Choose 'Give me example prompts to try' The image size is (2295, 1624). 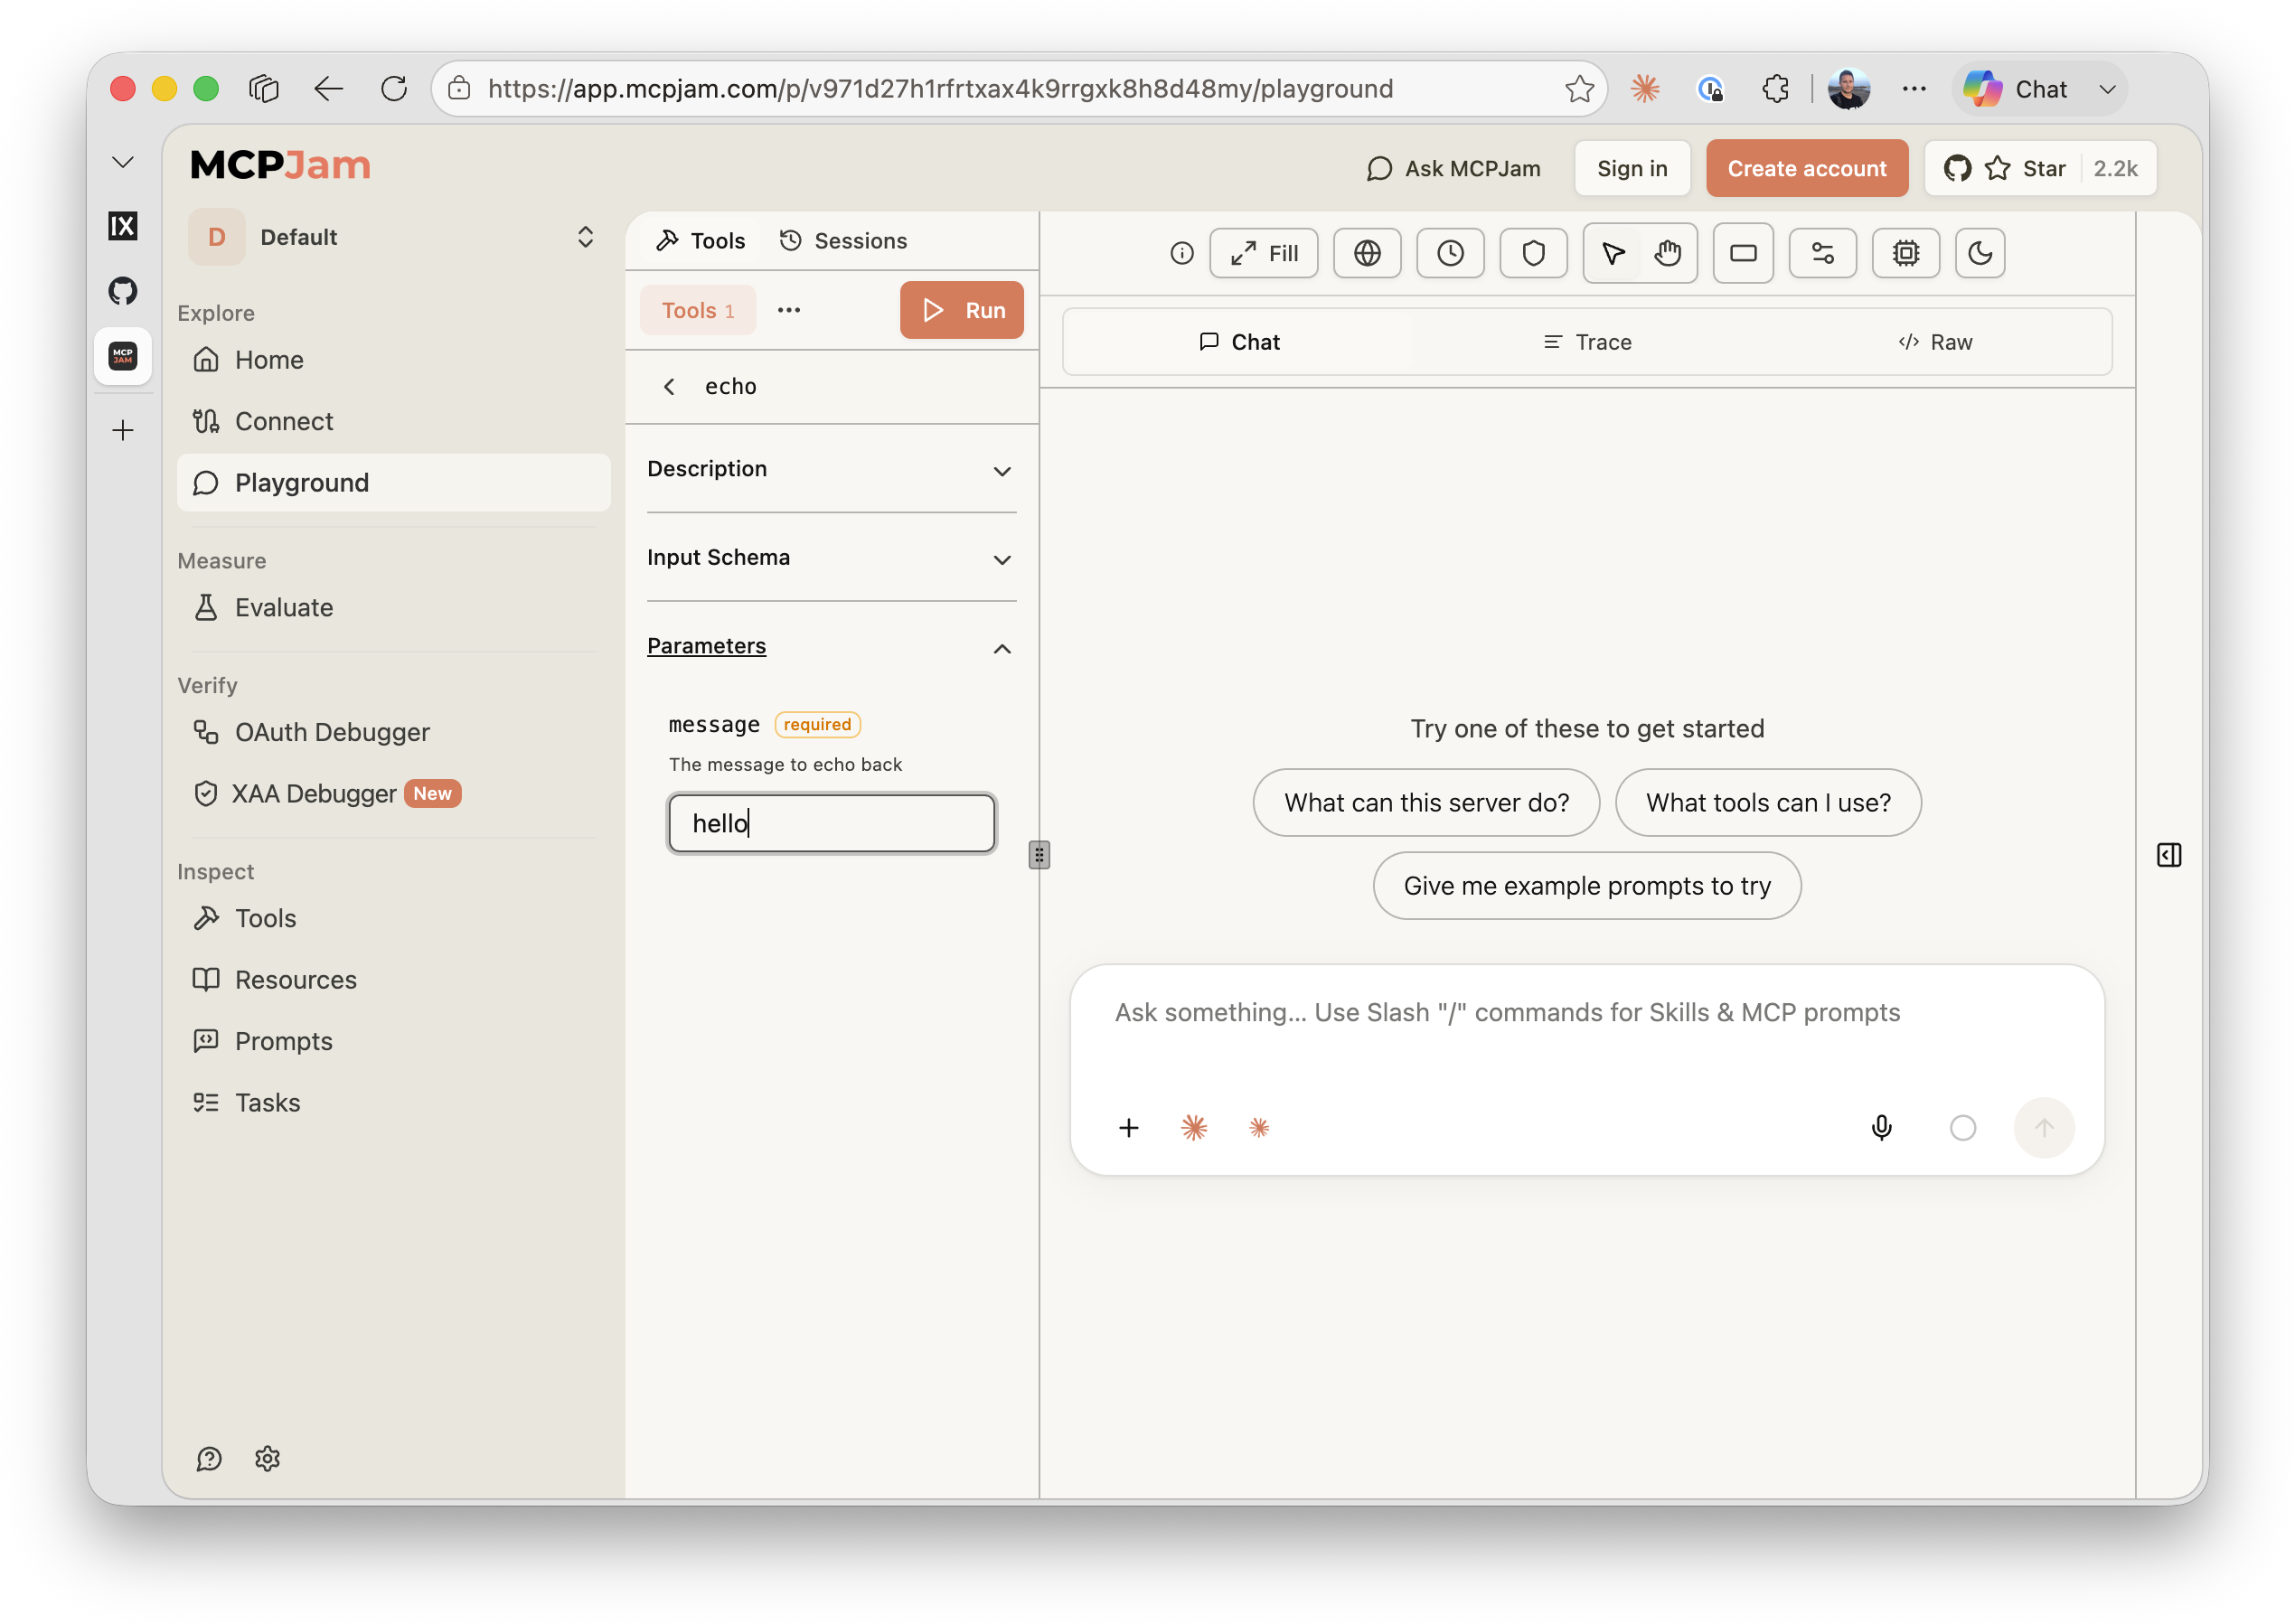pyautogui.click(x=1586, y=886)
